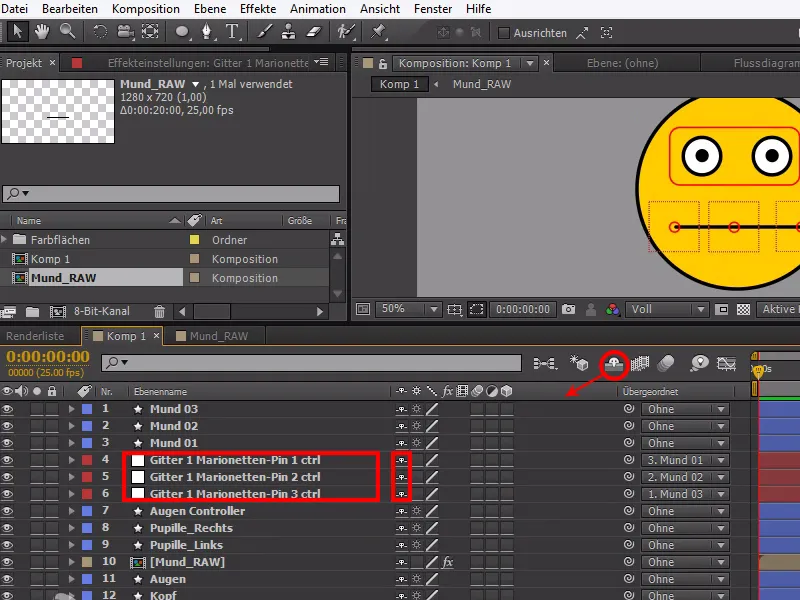Open the Graph Editor in the timeline
The image size is (800, 600).
point(725,364)
